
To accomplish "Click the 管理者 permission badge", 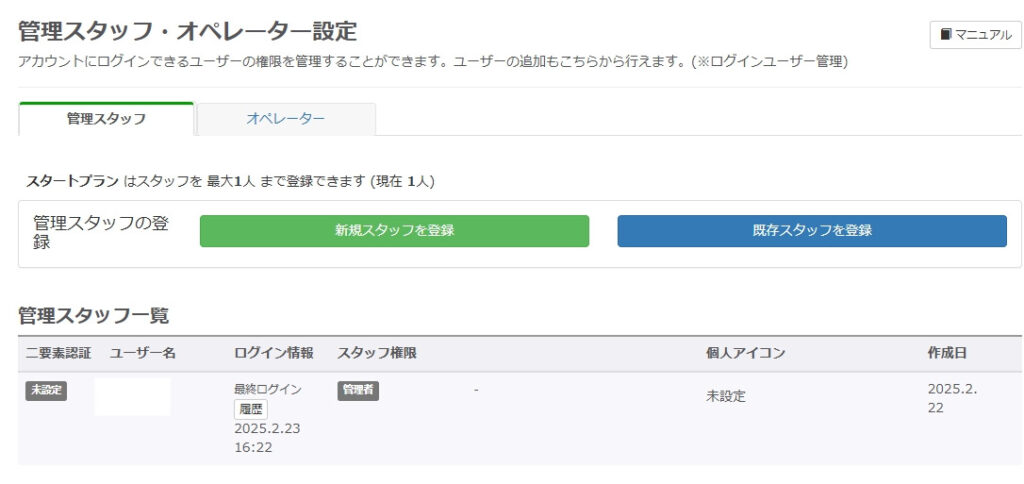I will [x=358, y=391].
